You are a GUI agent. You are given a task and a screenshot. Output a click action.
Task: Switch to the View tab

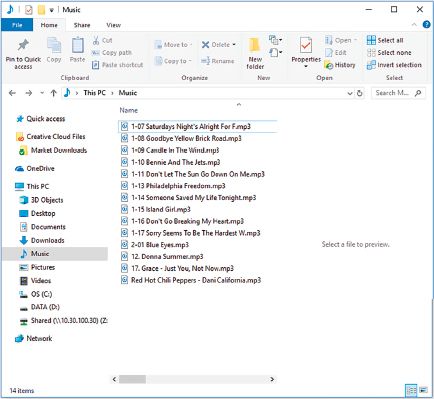(x=113, y=25)
